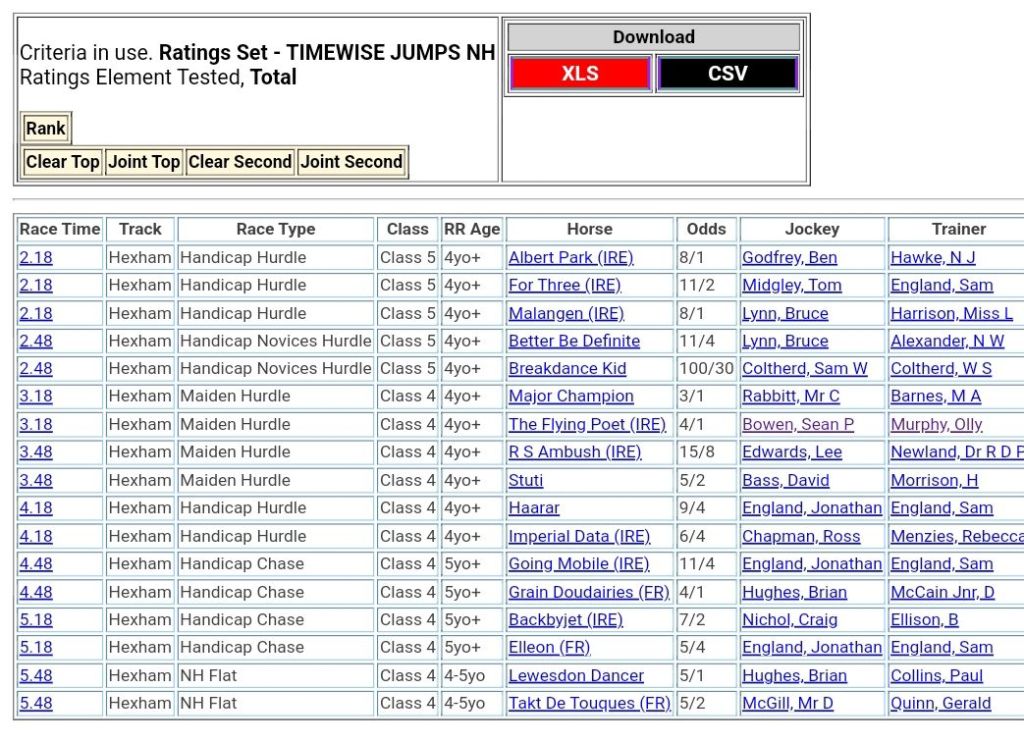The height and width of the screenshot is (742, 1024).
Task: View horse Grain Doudairies (FR)
Action: pyautogui.click(x=588, y=593)
